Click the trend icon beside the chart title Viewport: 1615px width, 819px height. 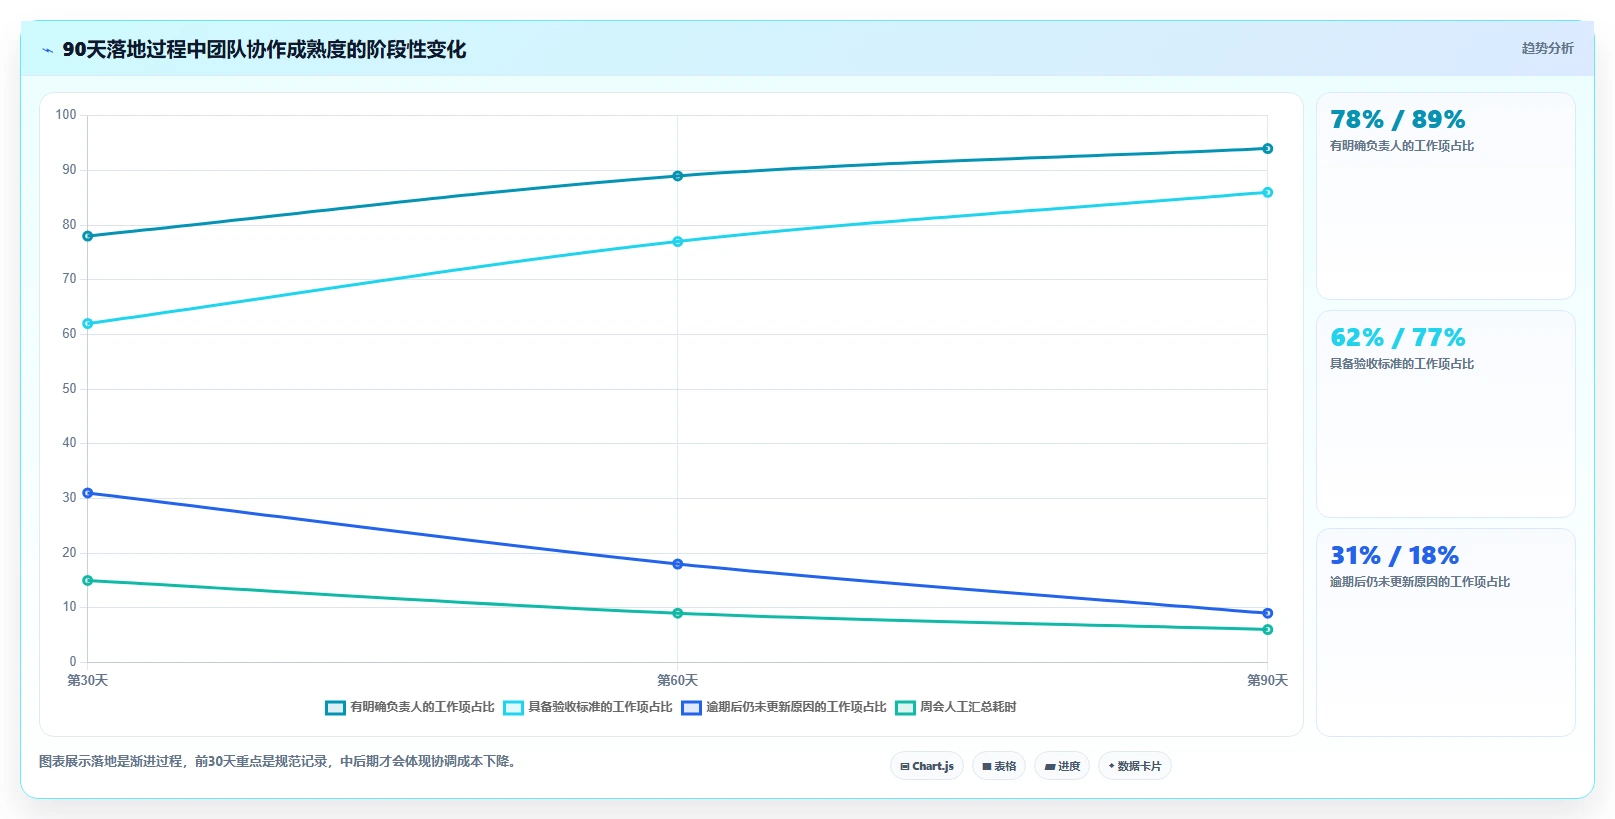(47, 50)
